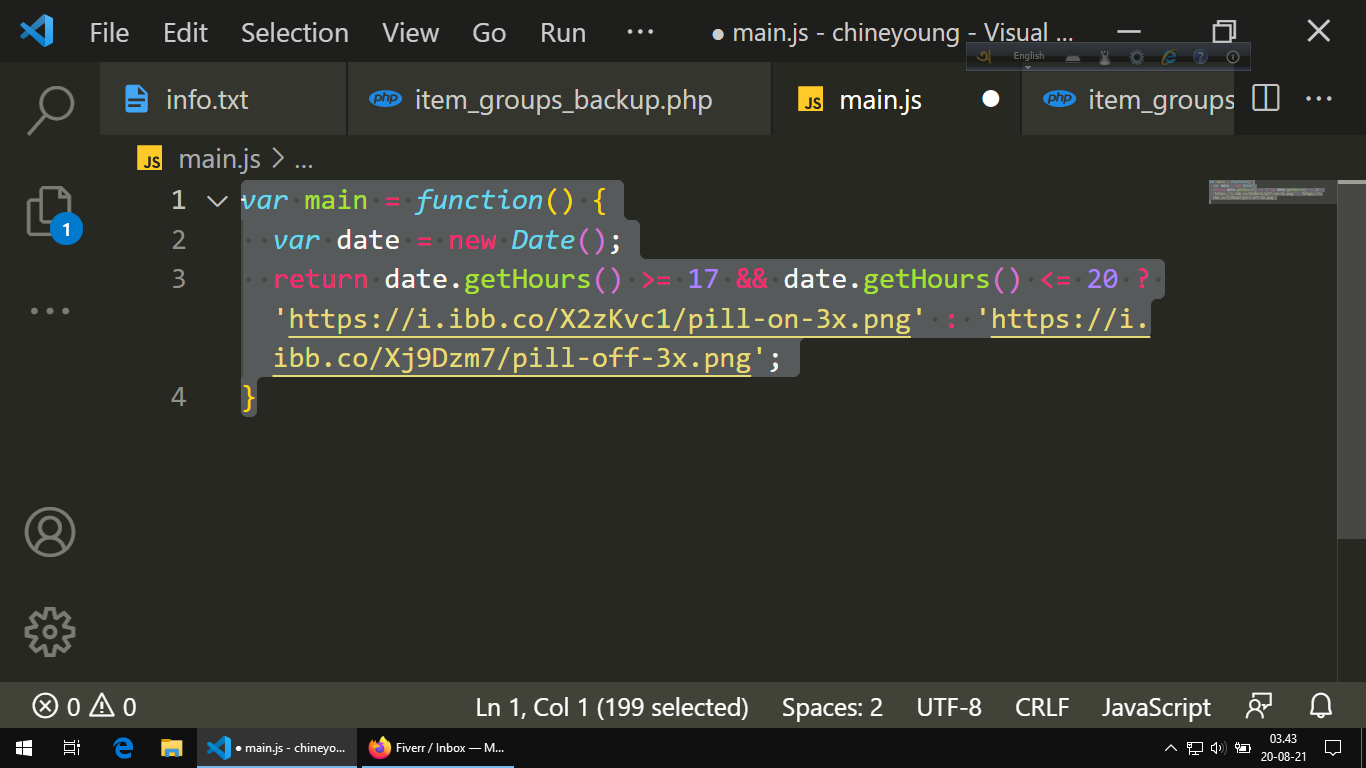
Task: Open the Accounts icon in activity bar
Action: [49, 532]
